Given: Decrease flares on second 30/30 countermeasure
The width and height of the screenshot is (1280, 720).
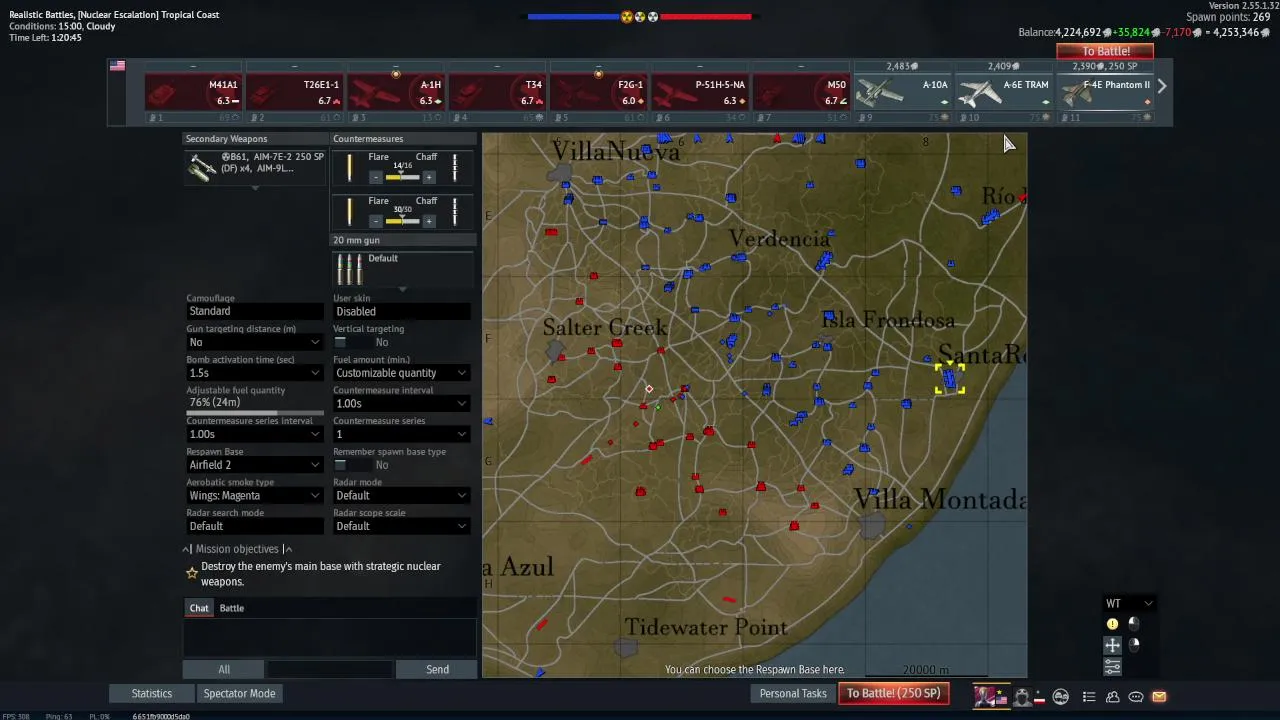Looking at the screenshot, I should point(376,221).
